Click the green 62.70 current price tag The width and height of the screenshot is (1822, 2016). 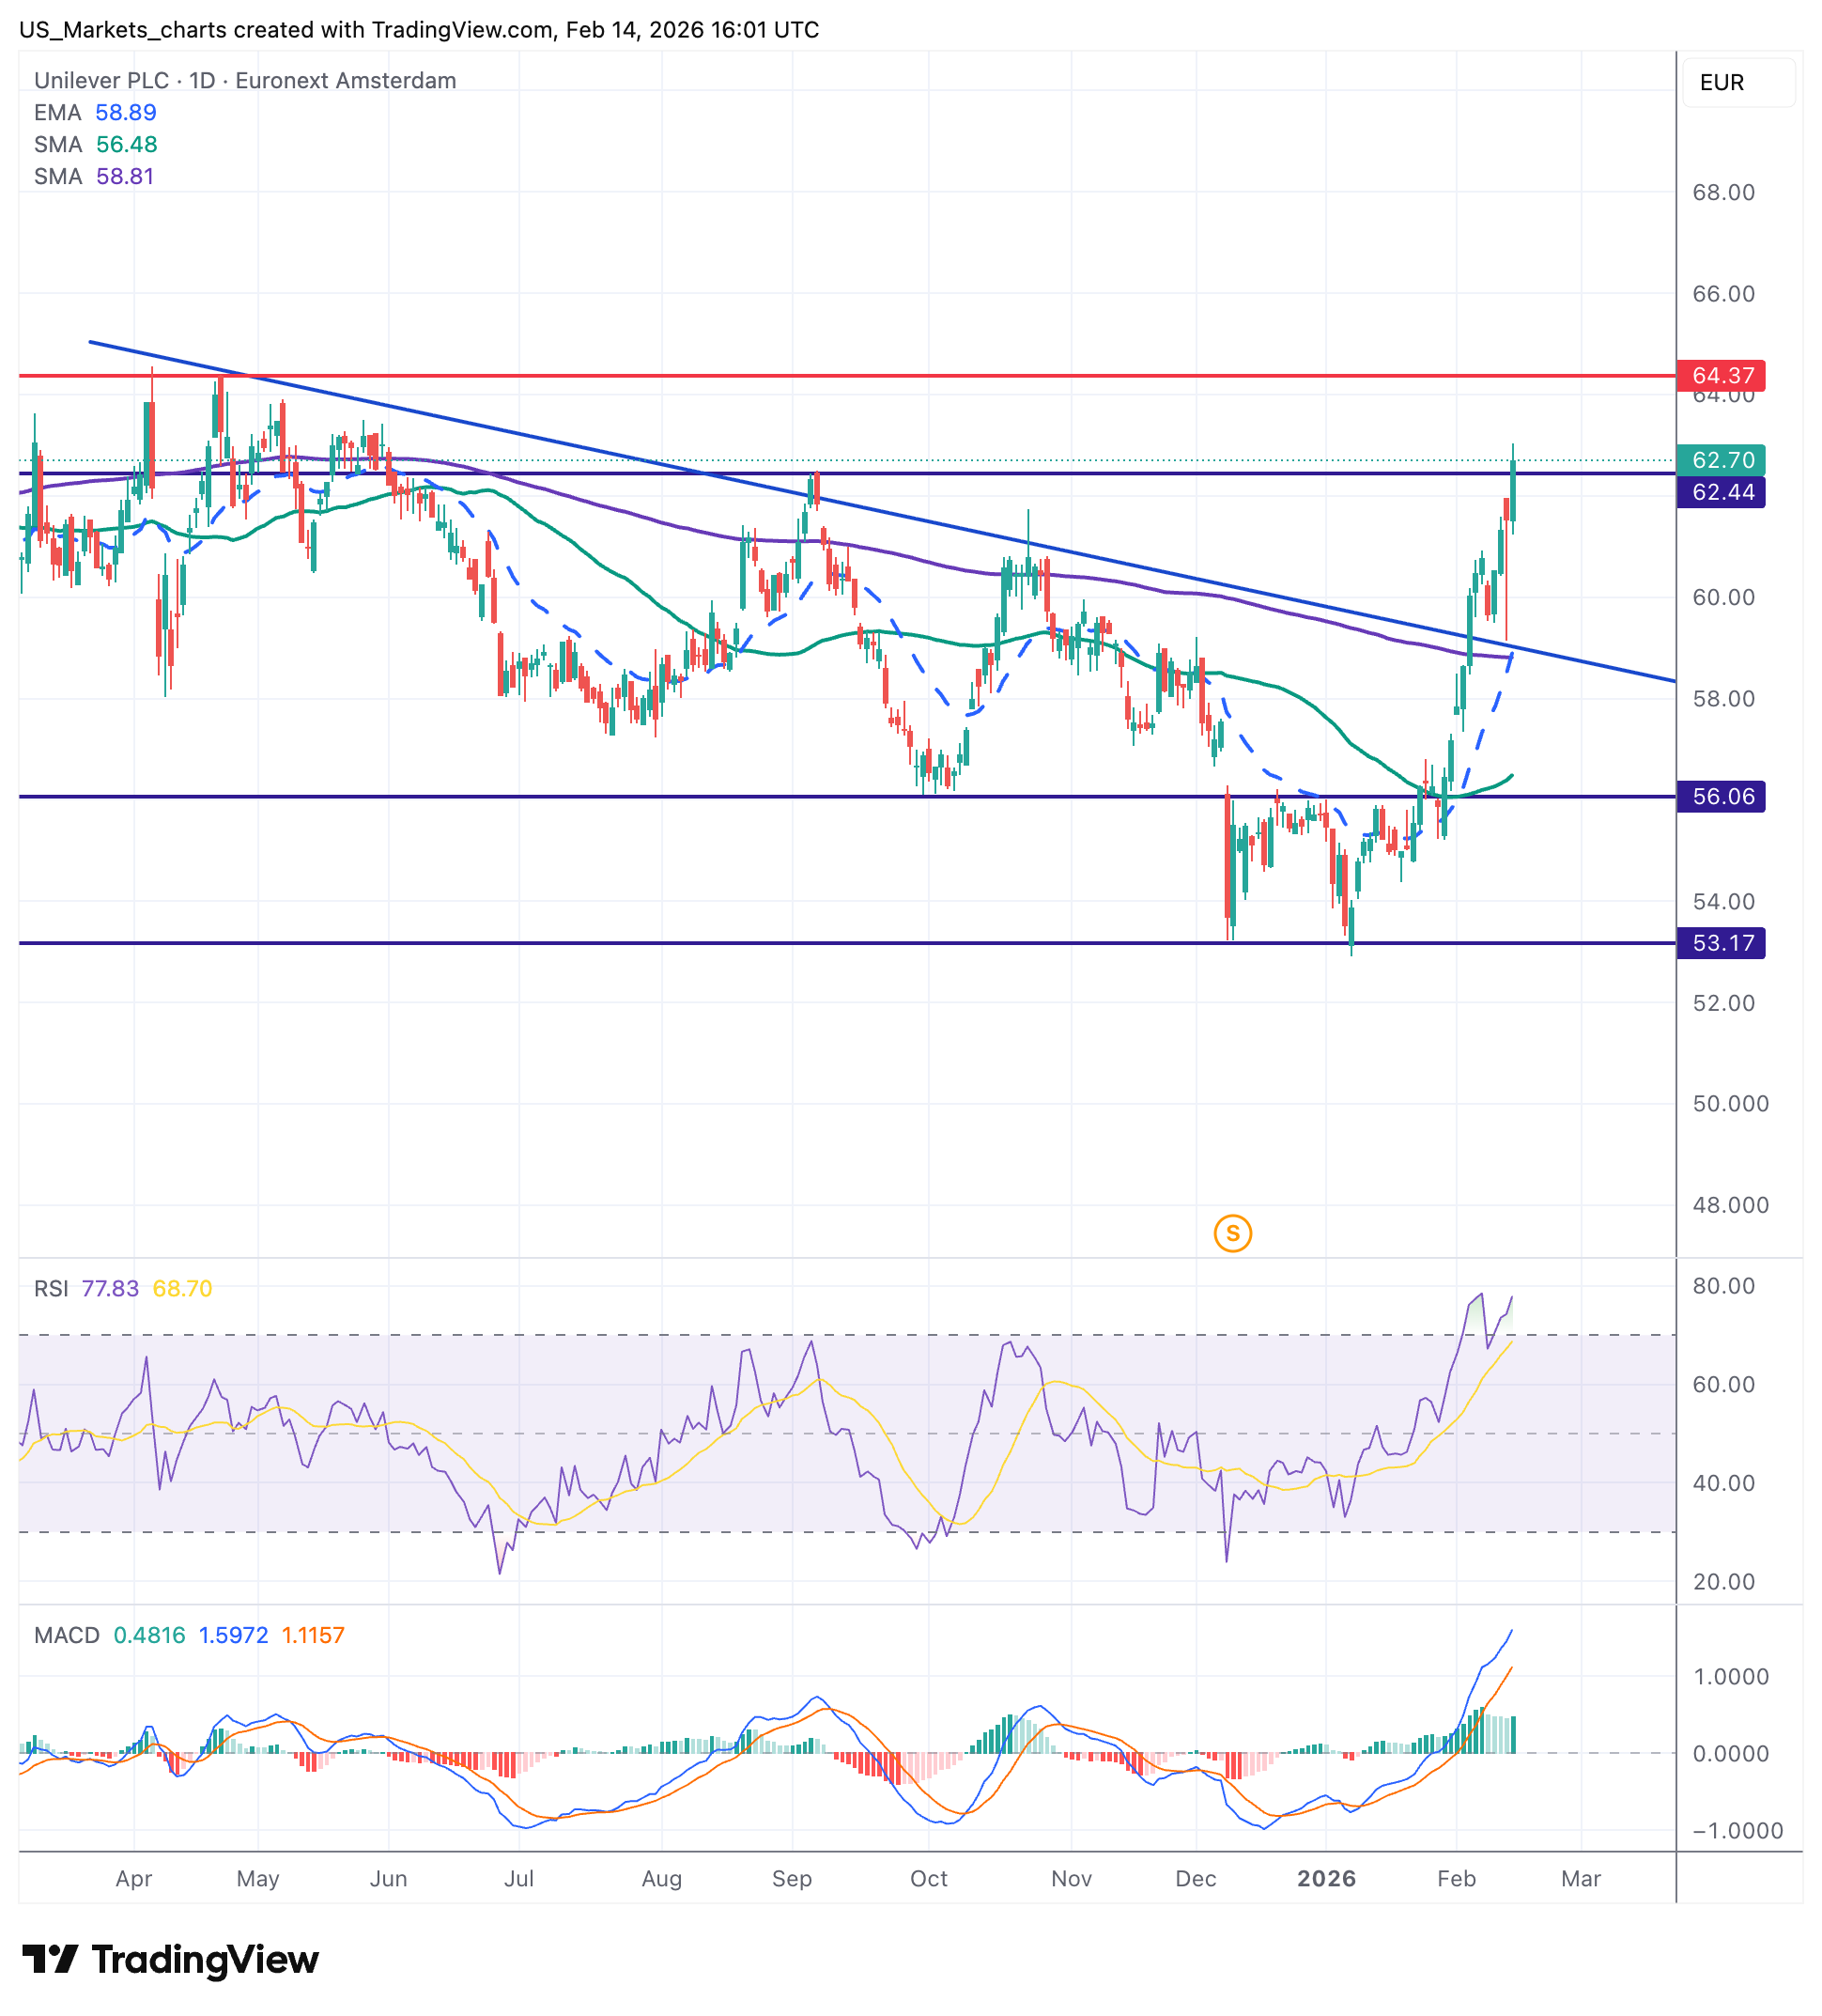[1721, 460]
